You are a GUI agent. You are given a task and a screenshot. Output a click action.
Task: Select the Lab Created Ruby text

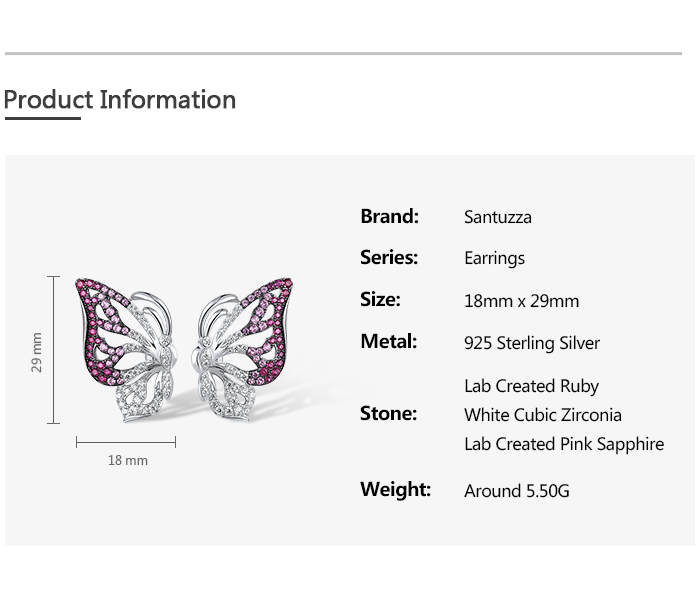[531, 386]
